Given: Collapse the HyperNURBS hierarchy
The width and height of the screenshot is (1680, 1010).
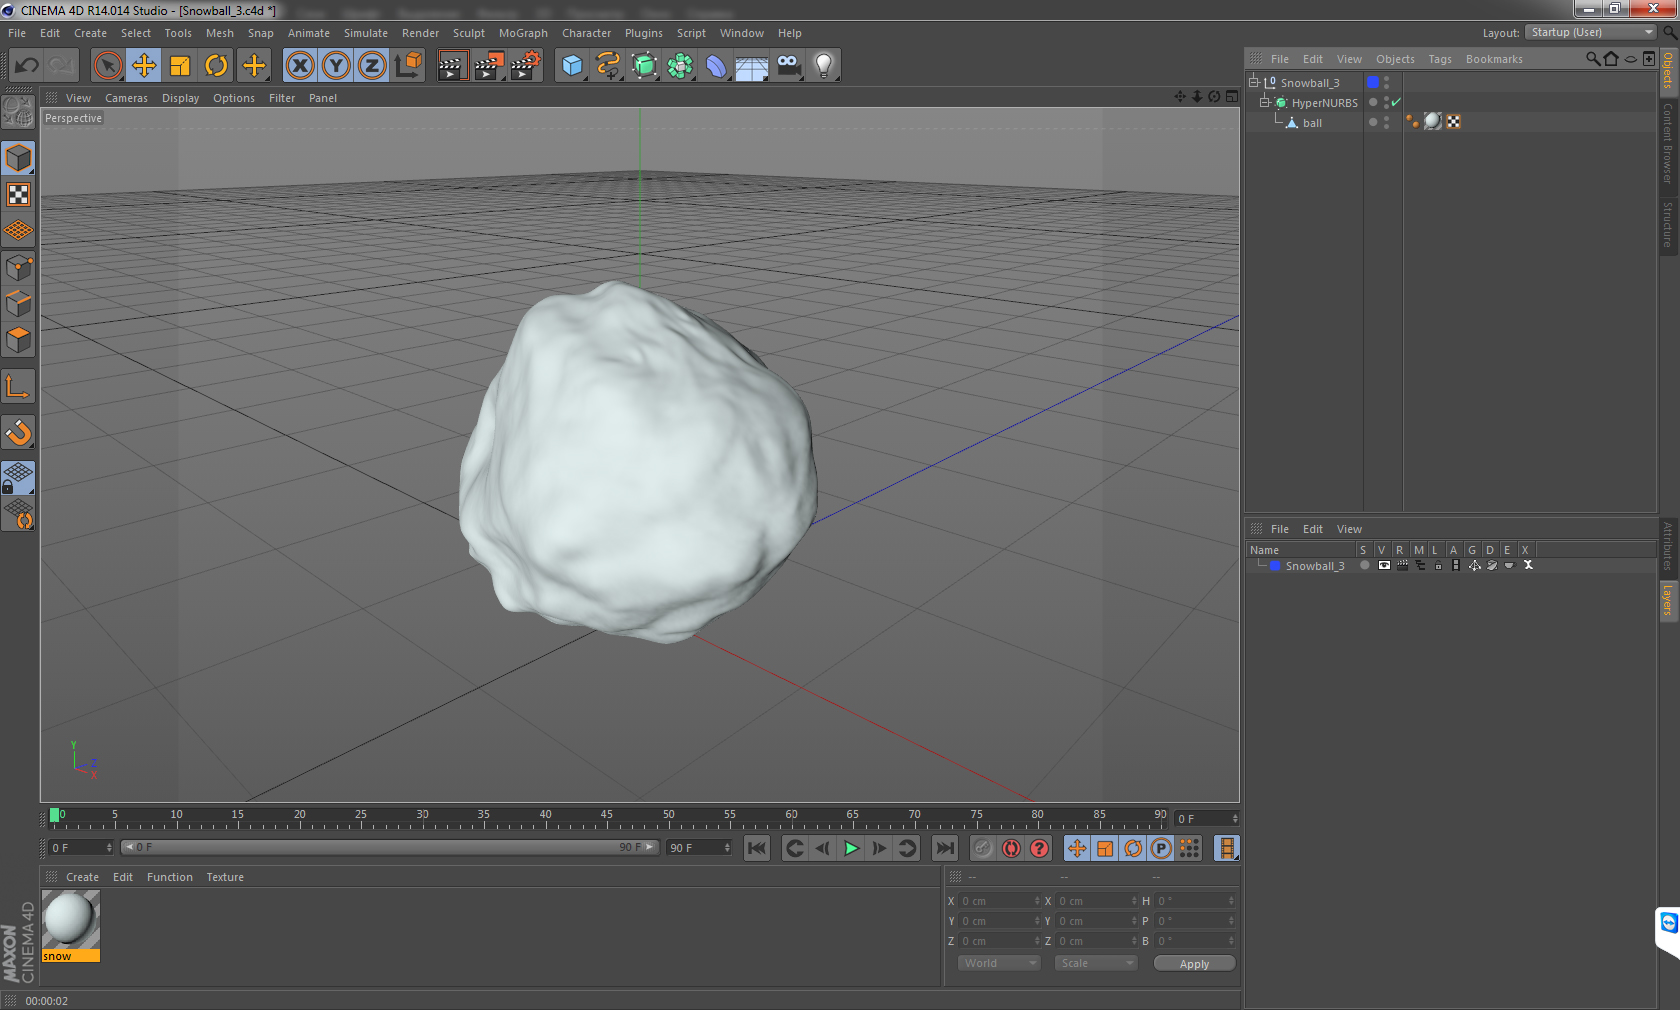Looking at the screenshot, I should click(x=1264, y=102).
